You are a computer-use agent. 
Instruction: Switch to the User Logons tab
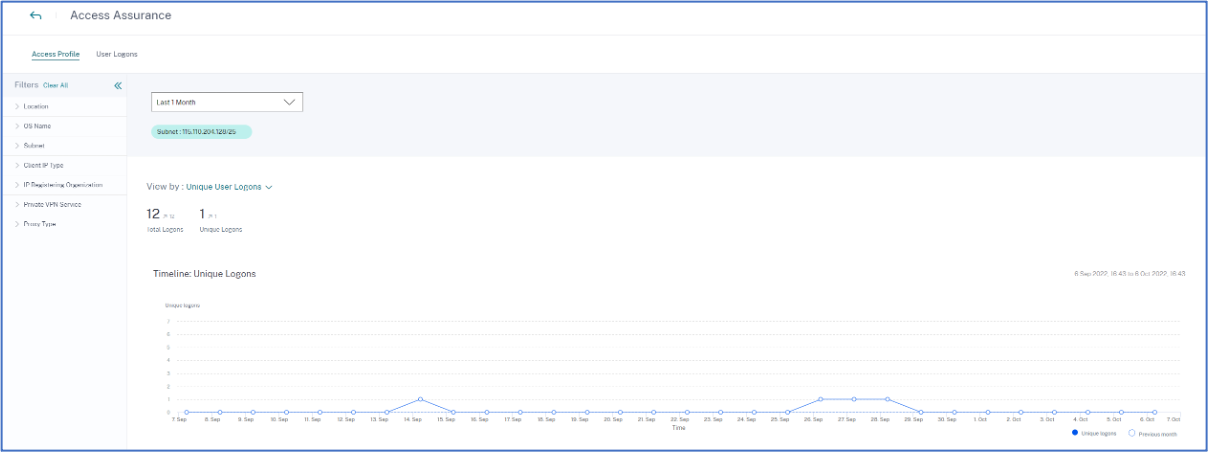coord(117,53)
